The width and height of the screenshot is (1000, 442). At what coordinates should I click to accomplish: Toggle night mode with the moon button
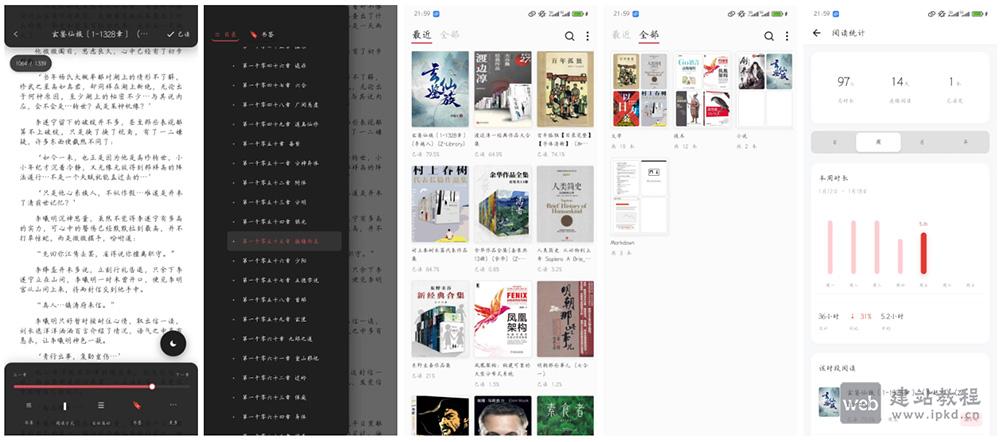pyautogui.click(x=173, y=344)
